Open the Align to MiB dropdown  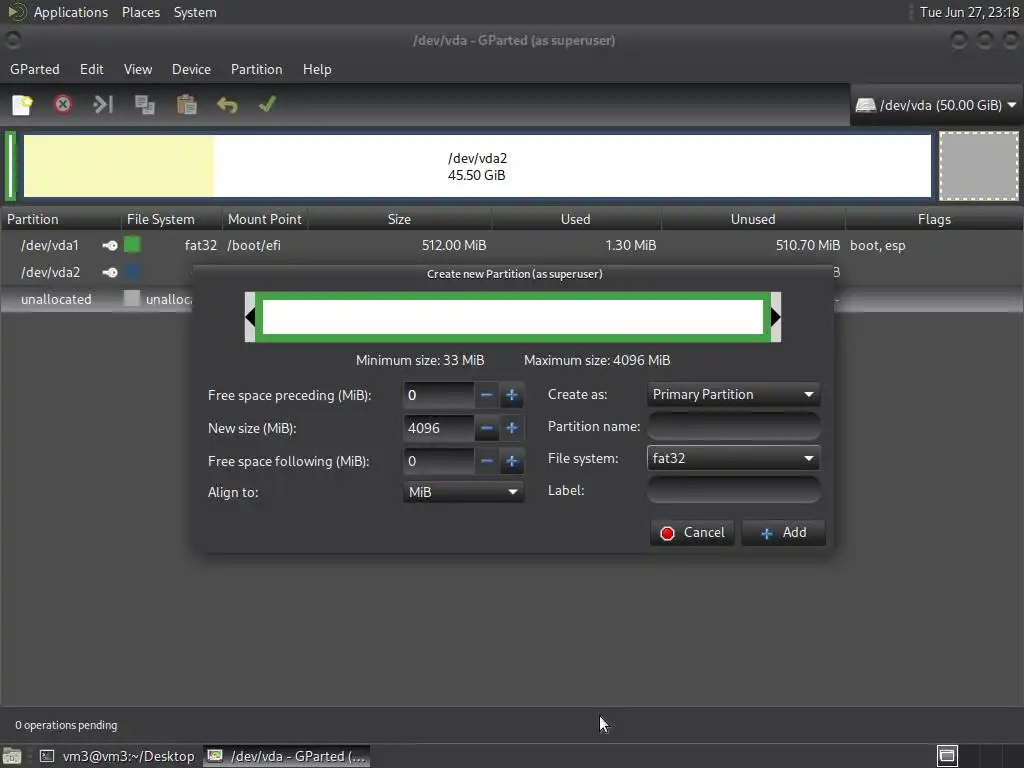tap(463, 492)
